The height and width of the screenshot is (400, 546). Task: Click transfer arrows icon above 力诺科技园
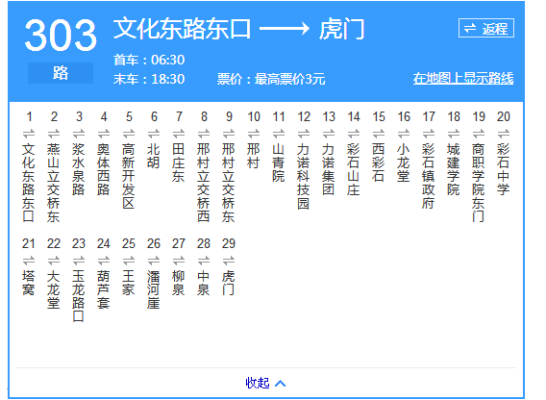click(x=304, y=133)
